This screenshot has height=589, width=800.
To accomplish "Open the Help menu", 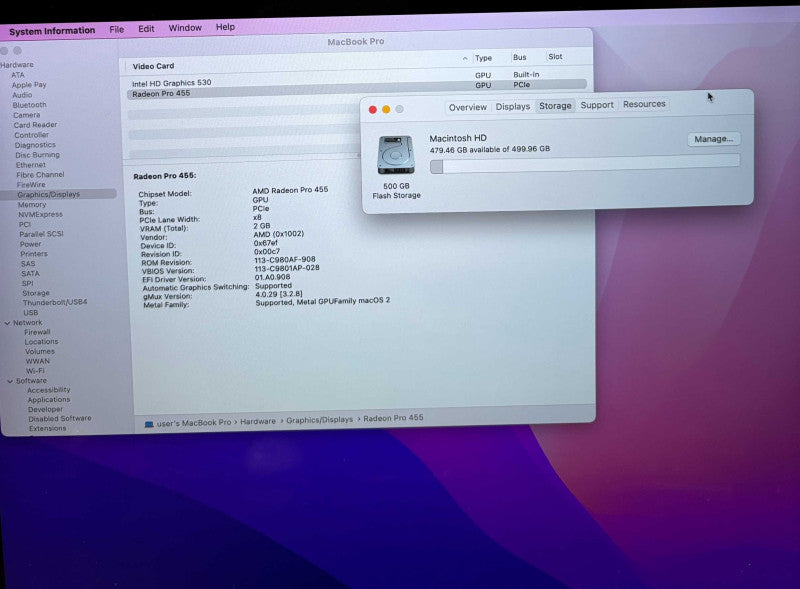I will [x=225, y=27].
